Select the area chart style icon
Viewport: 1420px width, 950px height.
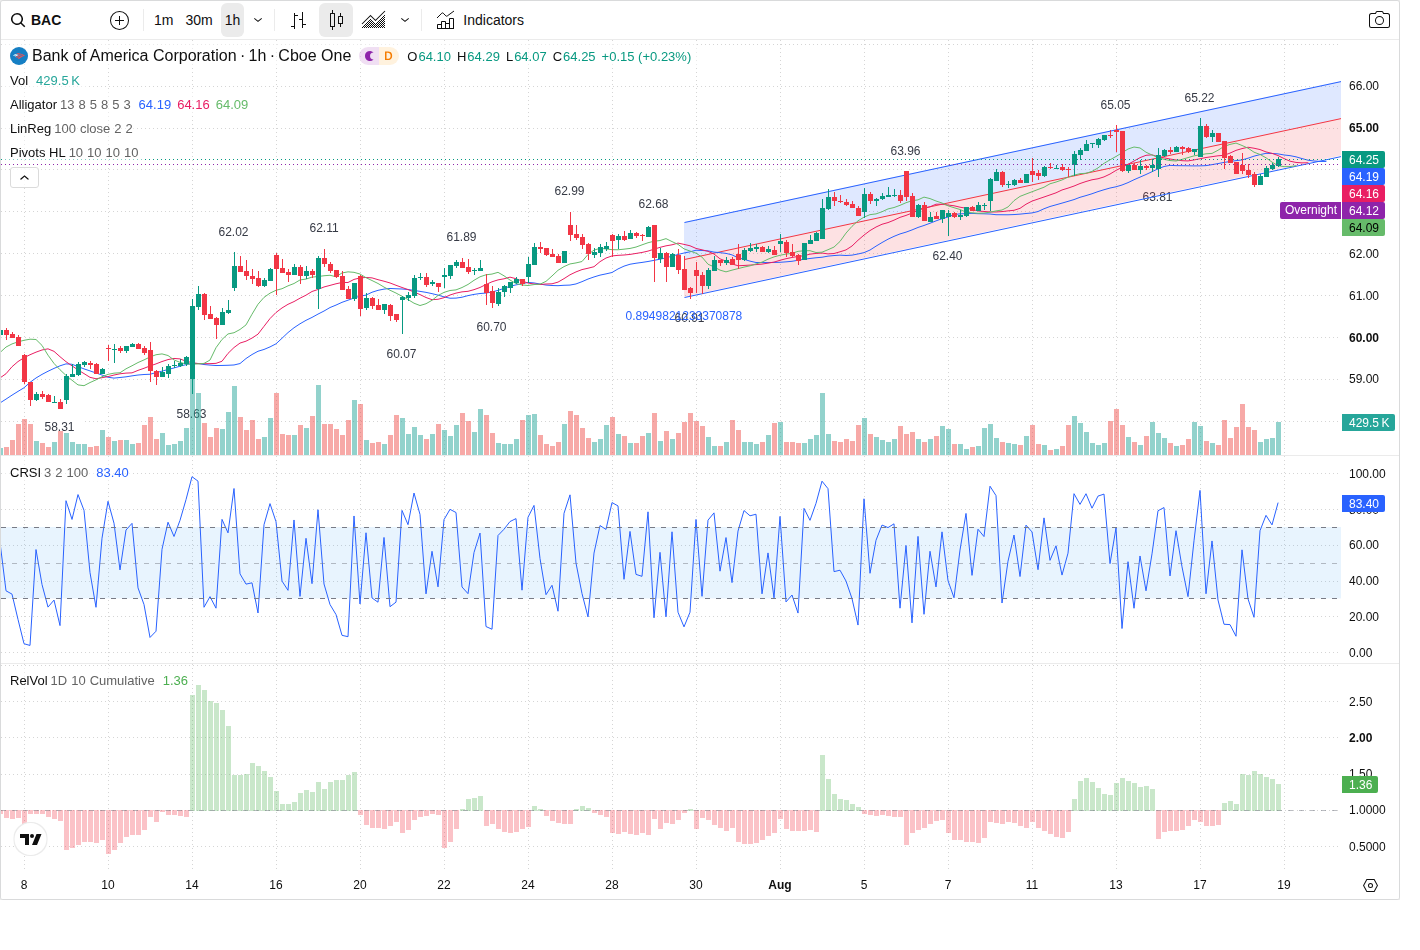click(x=374, y=20)
